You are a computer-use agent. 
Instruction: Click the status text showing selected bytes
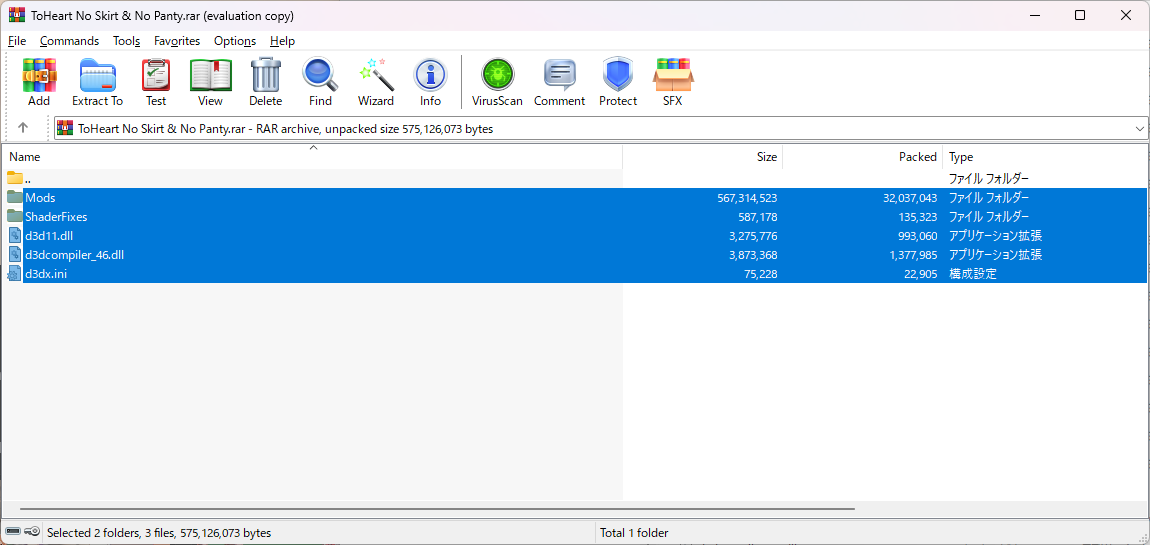coord(159,533)
